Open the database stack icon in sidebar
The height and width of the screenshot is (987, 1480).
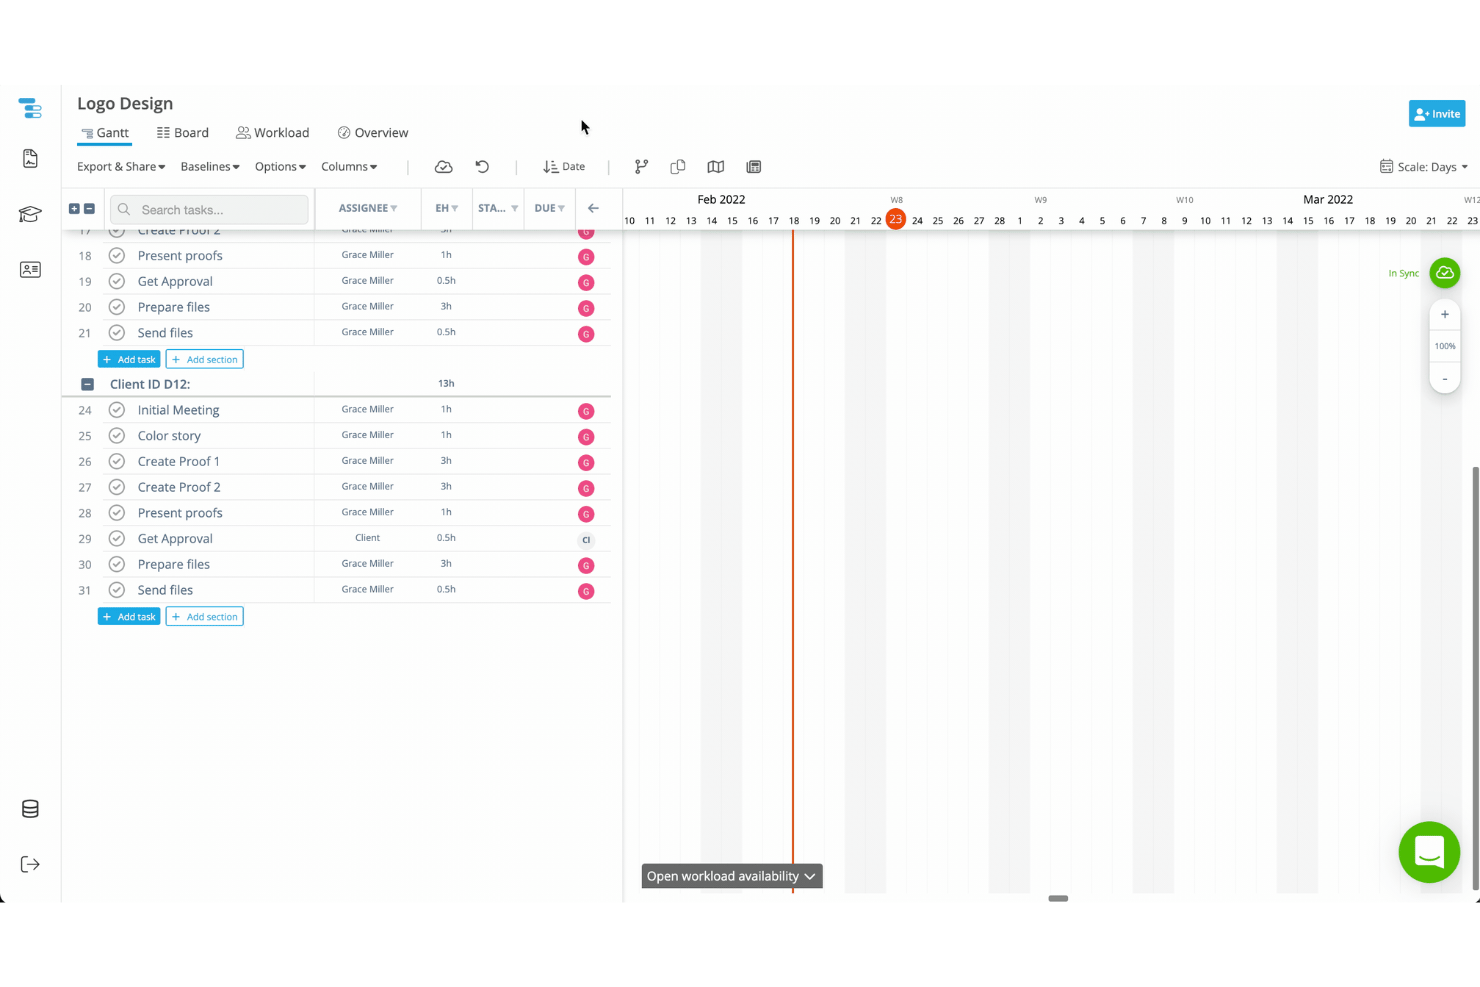click(30, 809)
